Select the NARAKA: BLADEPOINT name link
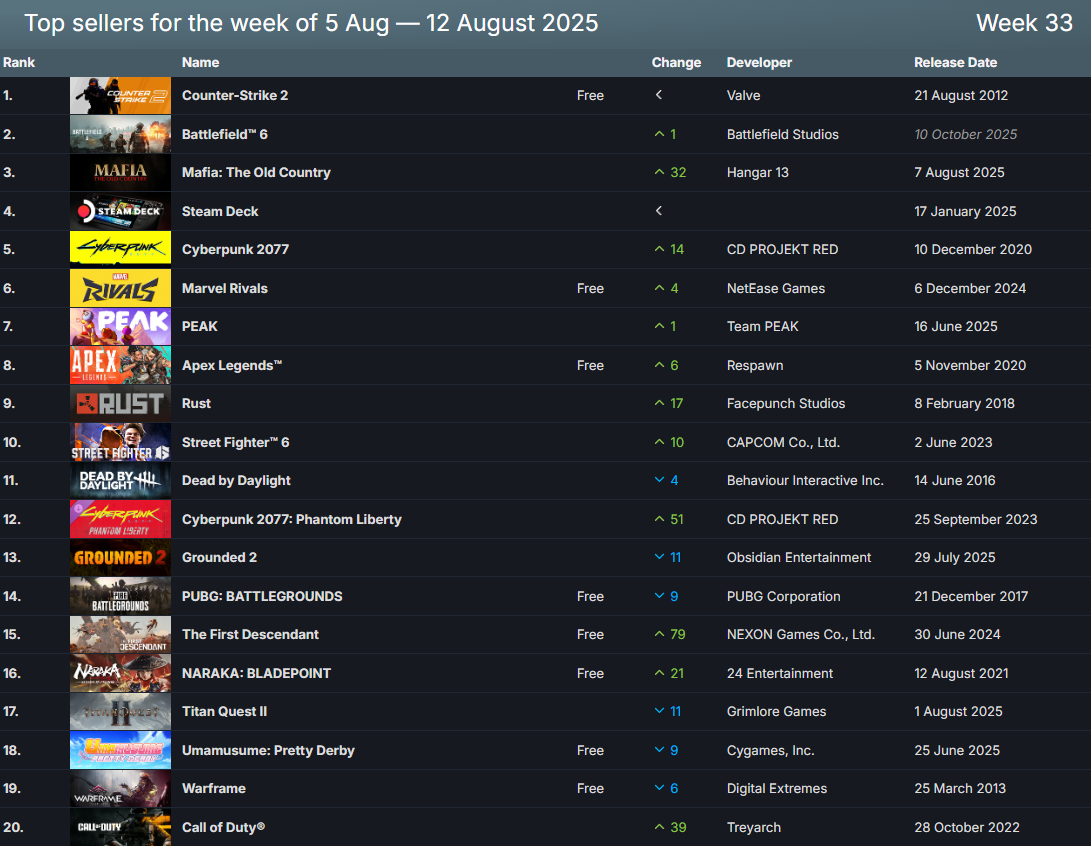1091x846 pixels. tap(256, 673)
